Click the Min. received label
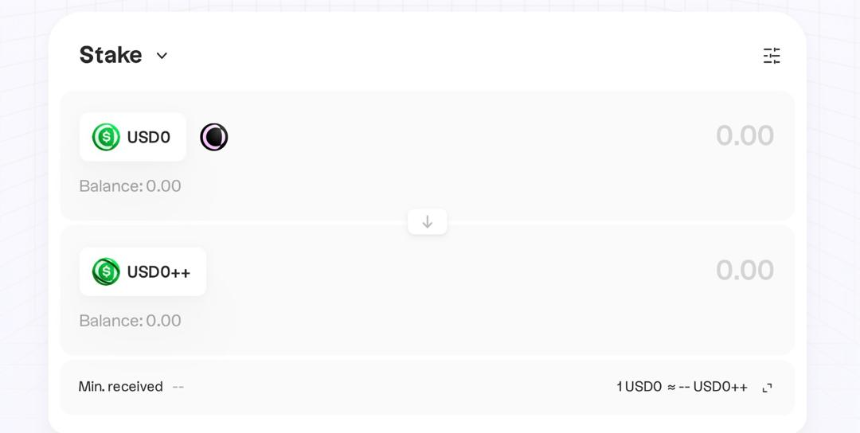 [x=121, y=387]
